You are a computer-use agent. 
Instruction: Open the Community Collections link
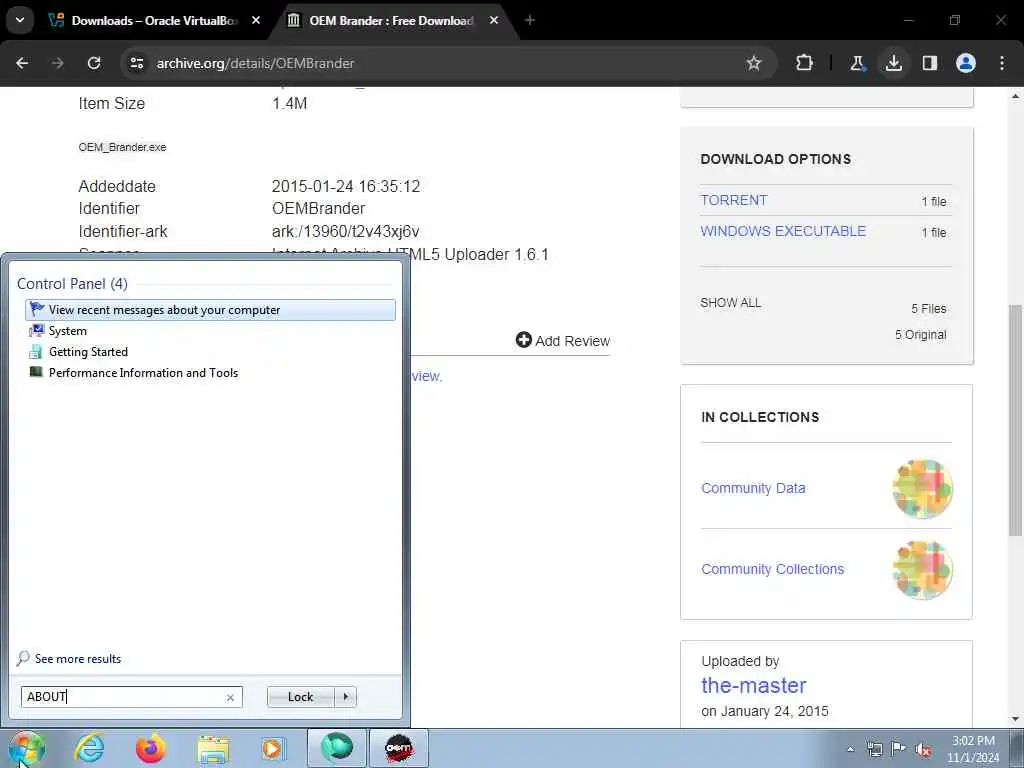click(773, 569)
